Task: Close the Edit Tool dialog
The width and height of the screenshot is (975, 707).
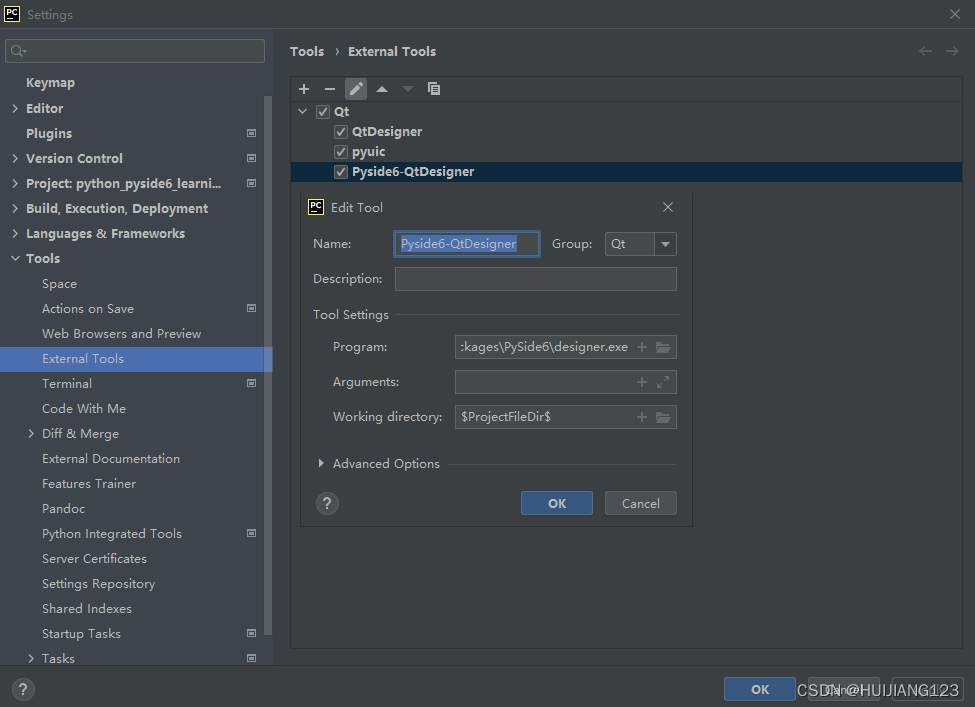Action: 668,207
